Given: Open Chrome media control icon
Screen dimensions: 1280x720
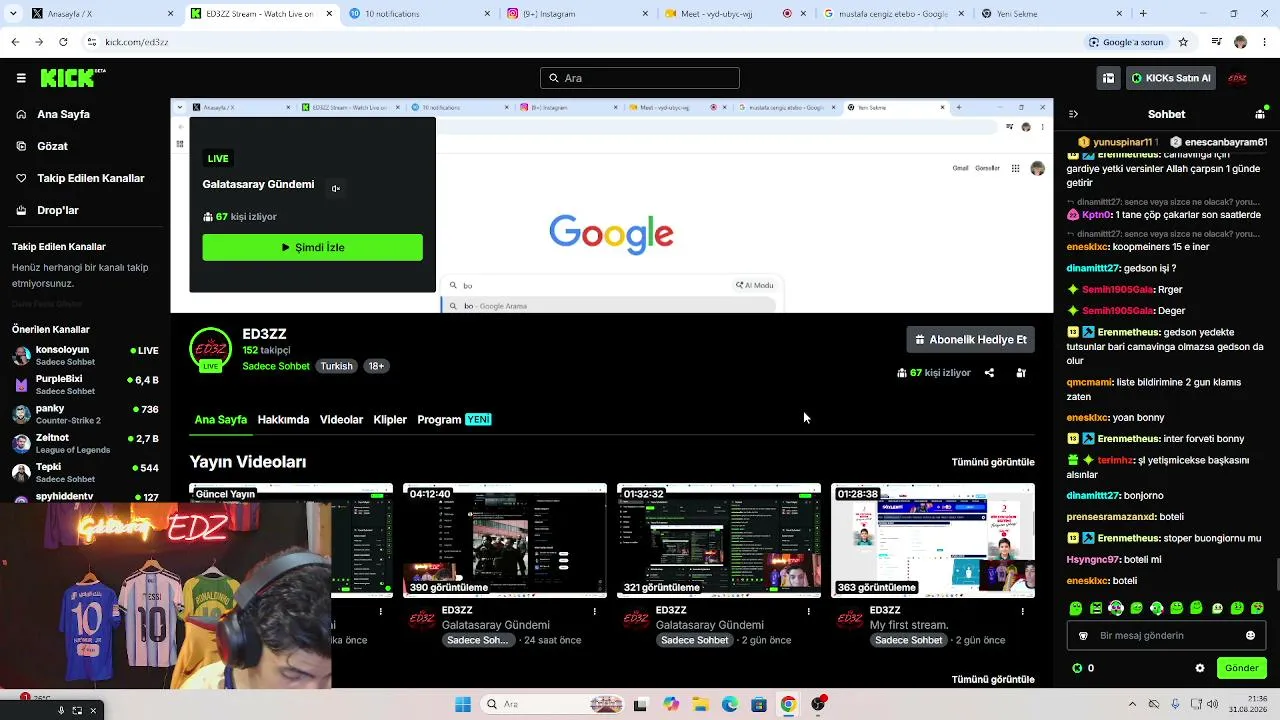Looking at the screenshot, I should (1216, 42).
